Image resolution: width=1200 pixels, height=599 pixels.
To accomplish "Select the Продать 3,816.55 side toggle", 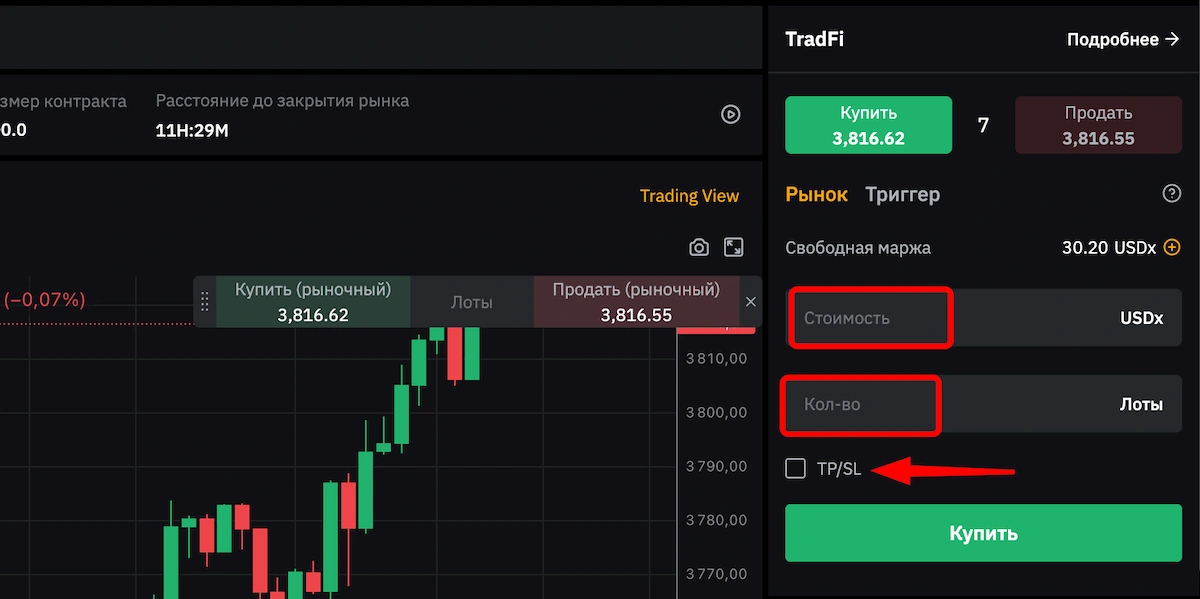I will click(x=1097, y=124).
